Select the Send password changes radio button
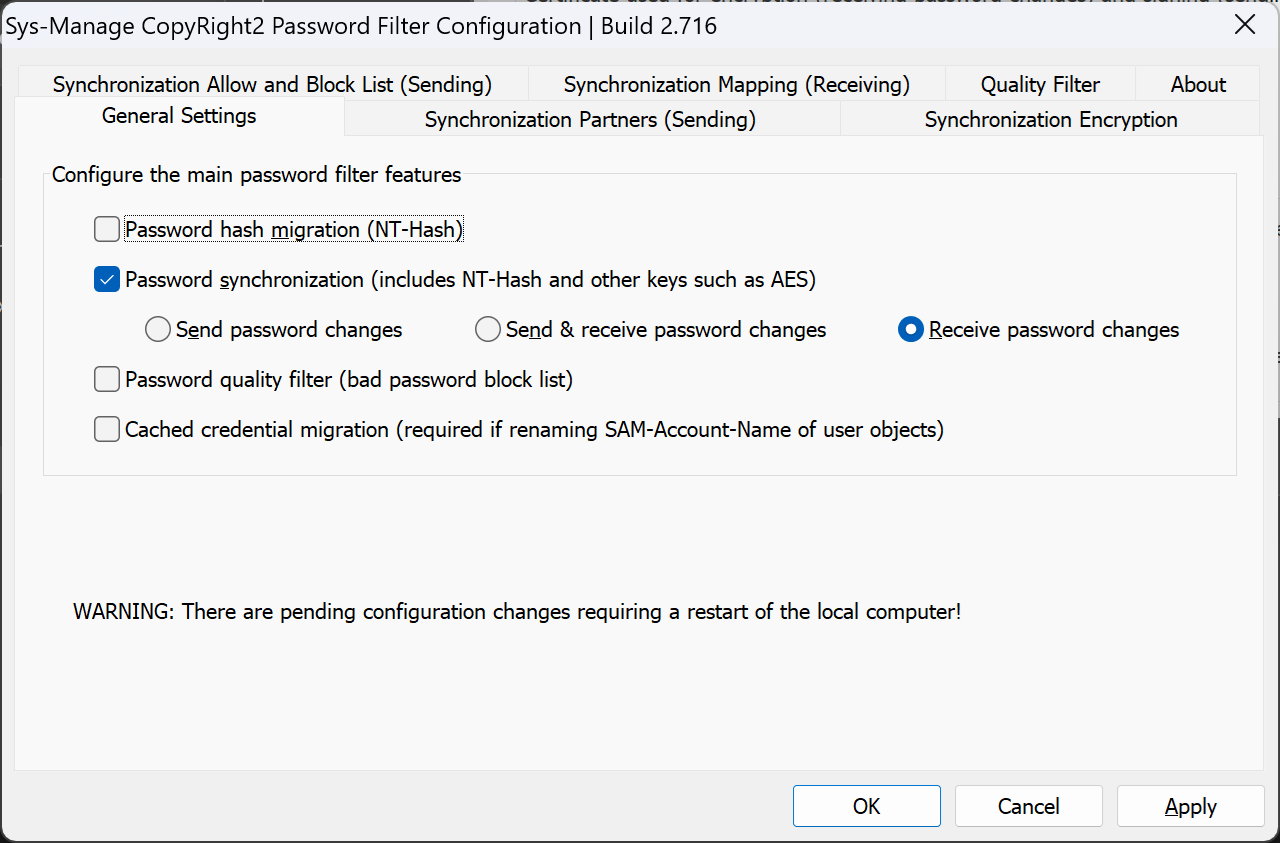This screenshot has width=1280, height=843. point(158,330)
